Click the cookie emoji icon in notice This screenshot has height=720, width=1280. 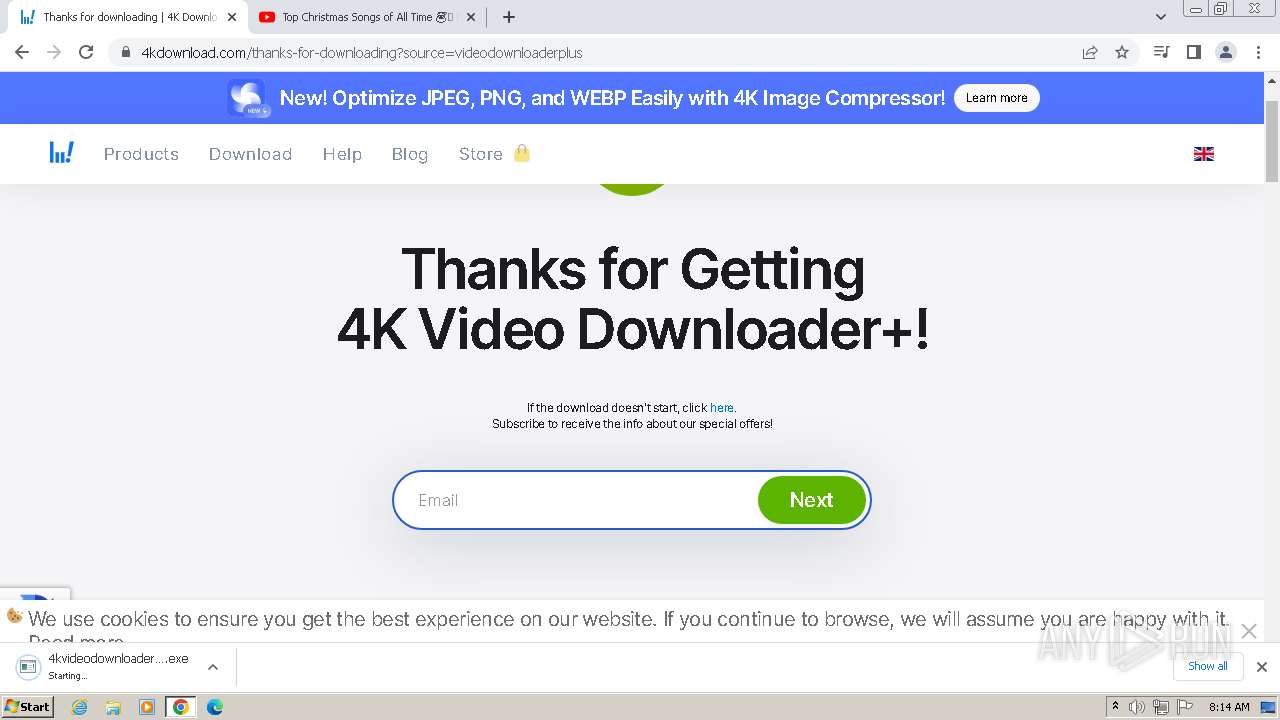click(14, 616)
